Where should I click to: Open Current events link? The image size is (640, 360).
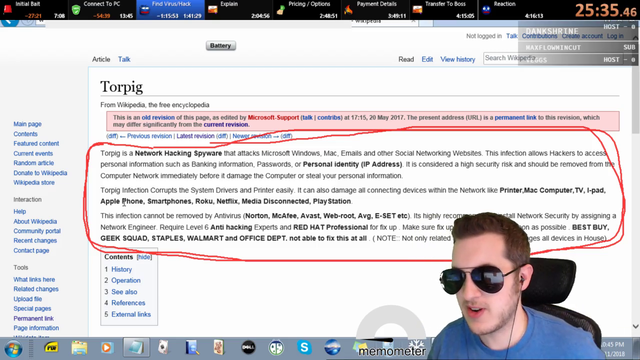[33, 153]
